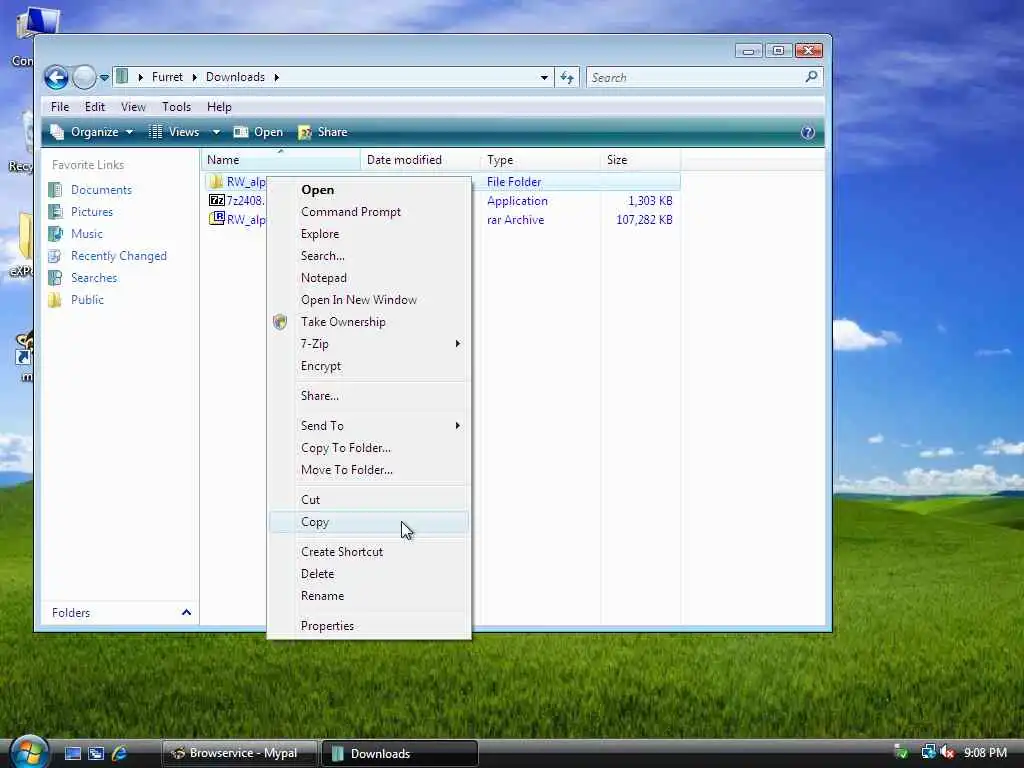Sort by Name column header
1024x768 pixels.
coord(280,160)
